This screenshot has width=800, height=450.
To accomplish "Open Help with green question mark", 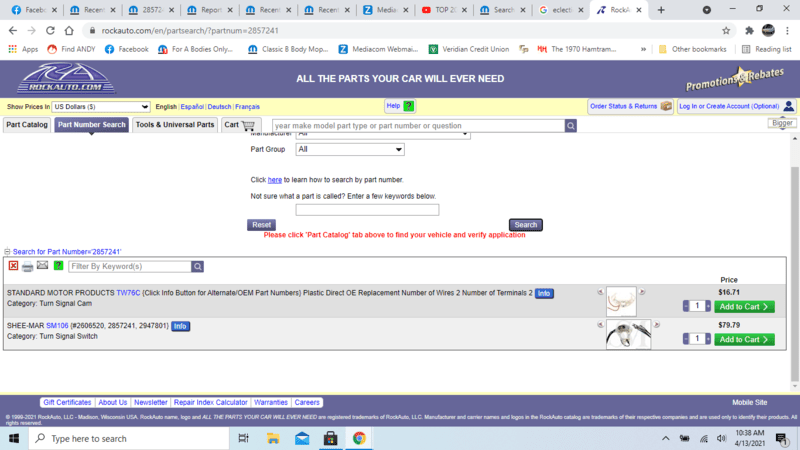I will [399, 106].
